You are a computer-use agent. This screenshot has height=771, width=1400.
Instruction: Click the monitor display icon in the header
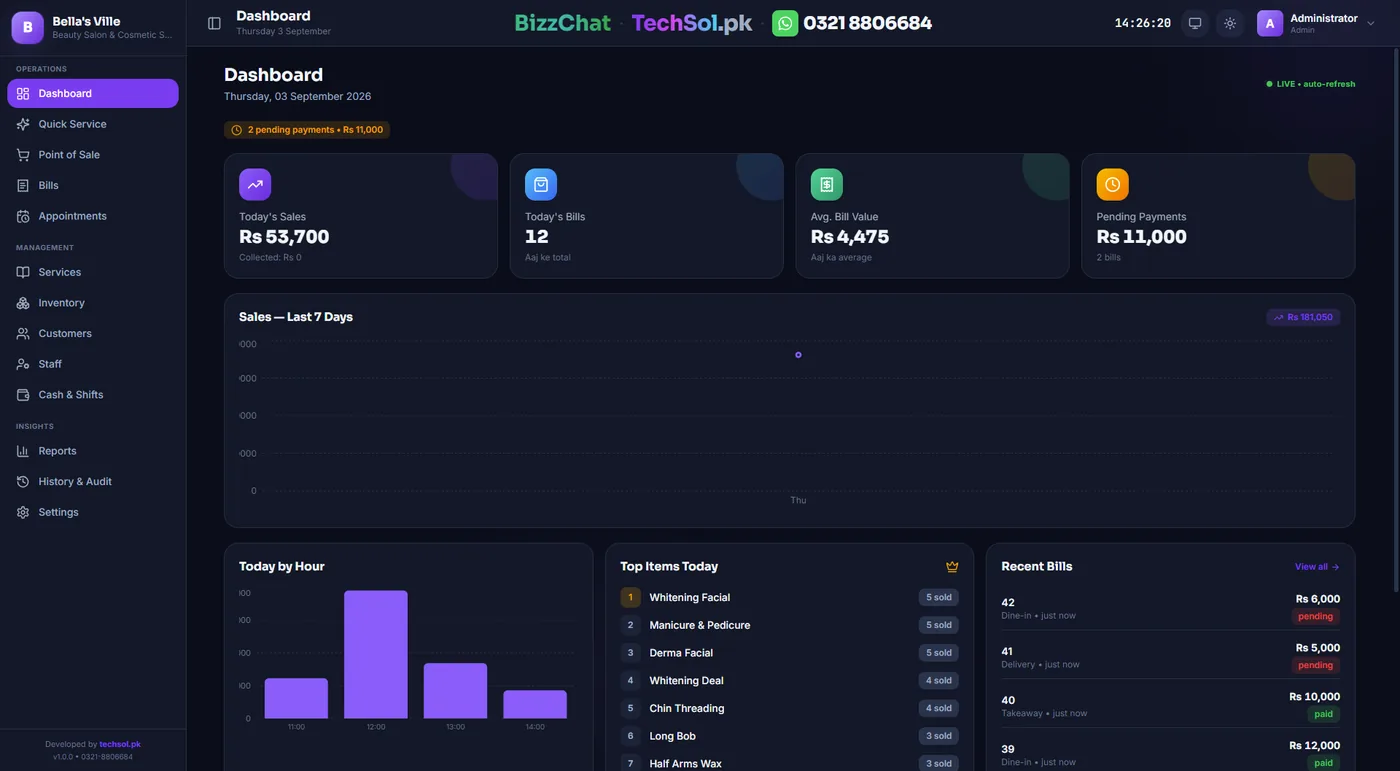1194,23
